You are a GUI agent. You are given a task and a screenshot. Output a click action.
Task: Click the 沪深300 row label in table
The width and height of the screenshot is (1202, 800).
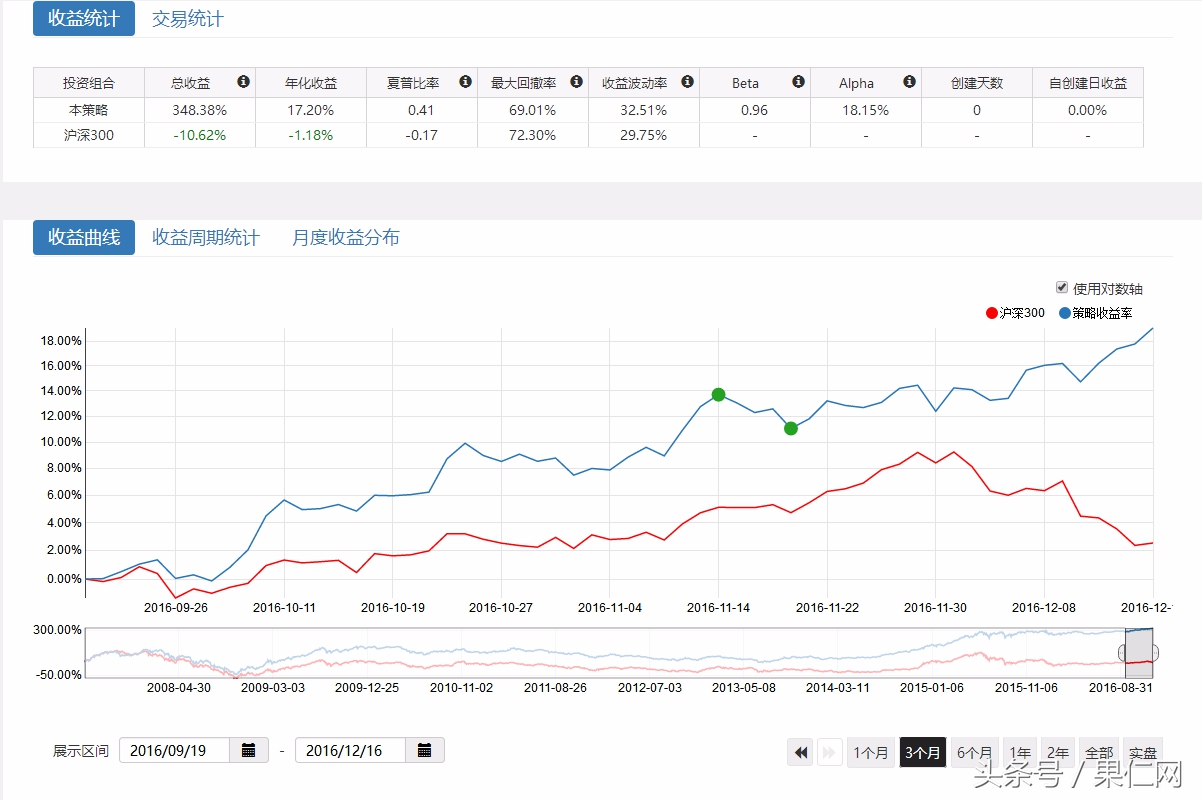pyautogui.click(x=88, y=135)
